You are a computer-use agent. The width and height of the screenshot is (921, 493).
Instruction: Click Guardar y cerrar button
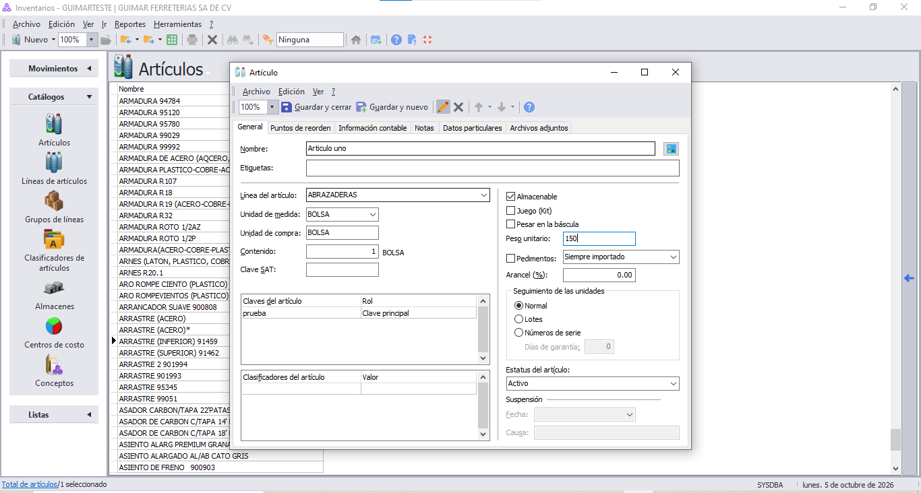tap(316, 107)
